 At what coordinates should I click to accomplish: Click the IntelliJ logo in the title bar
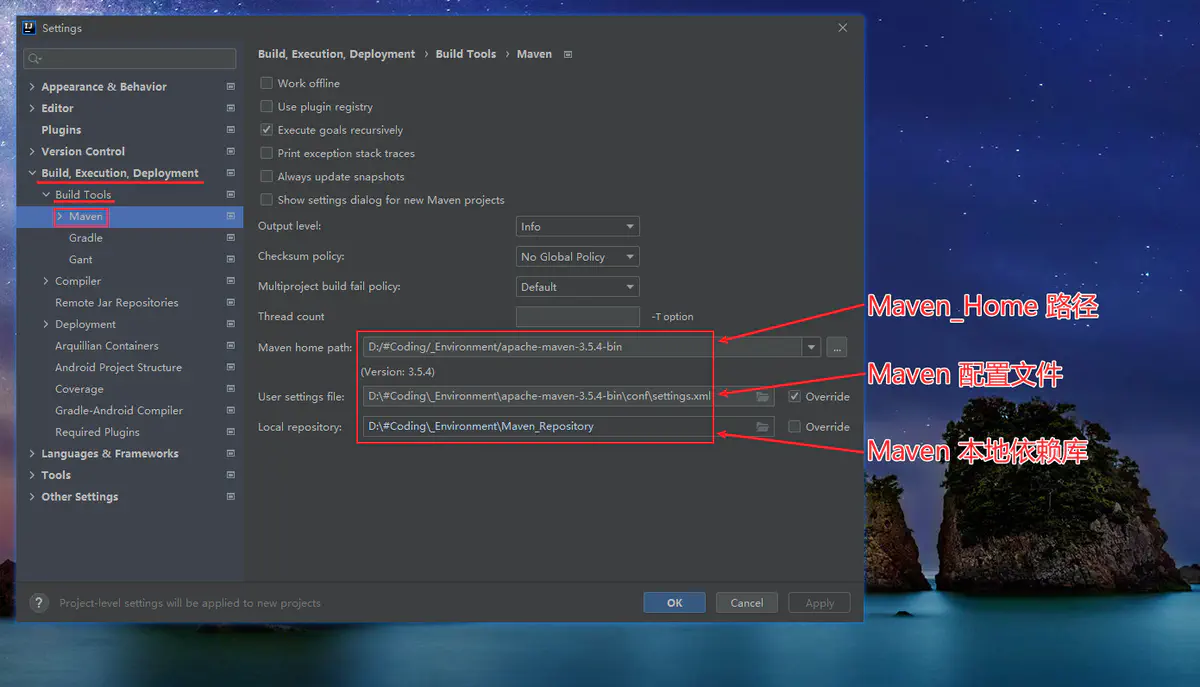tap(31, 28)
